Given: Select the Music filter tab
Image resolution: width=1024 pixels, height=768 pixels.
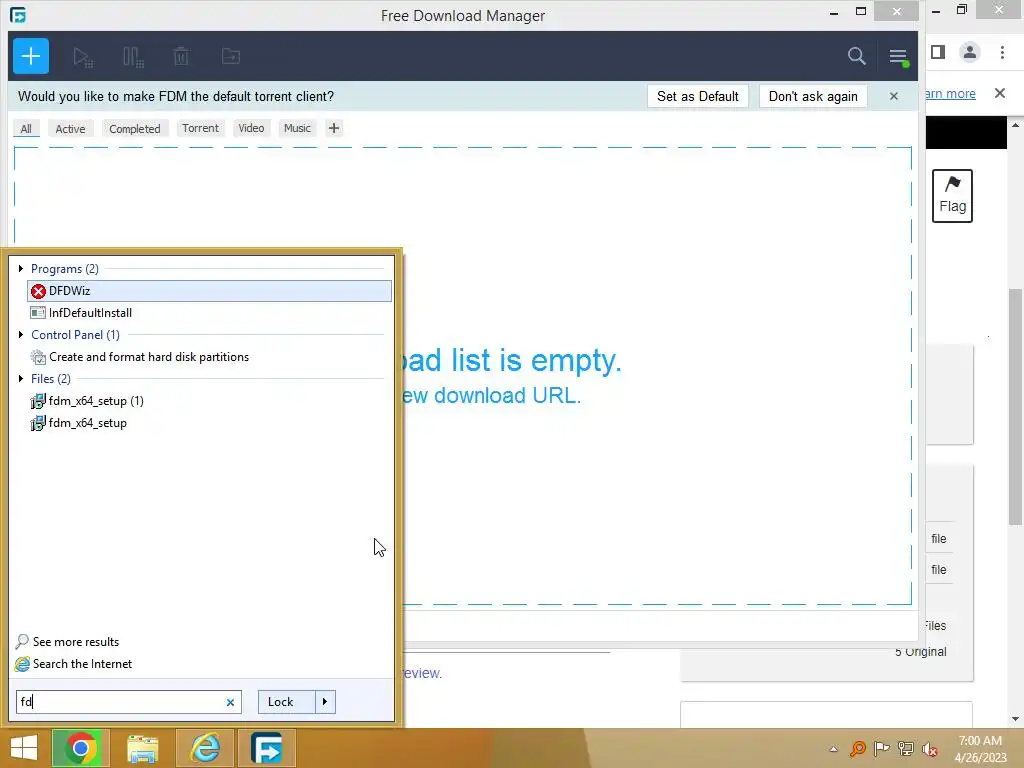Looking at the screenshot, I should (297, 128).
